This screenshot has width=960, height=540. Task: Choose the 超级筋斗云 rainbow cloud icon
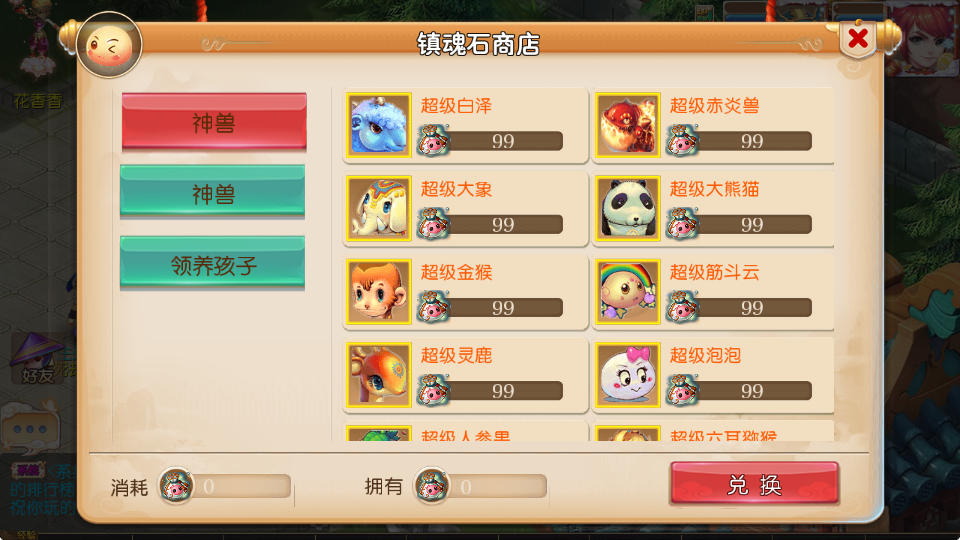628,291
